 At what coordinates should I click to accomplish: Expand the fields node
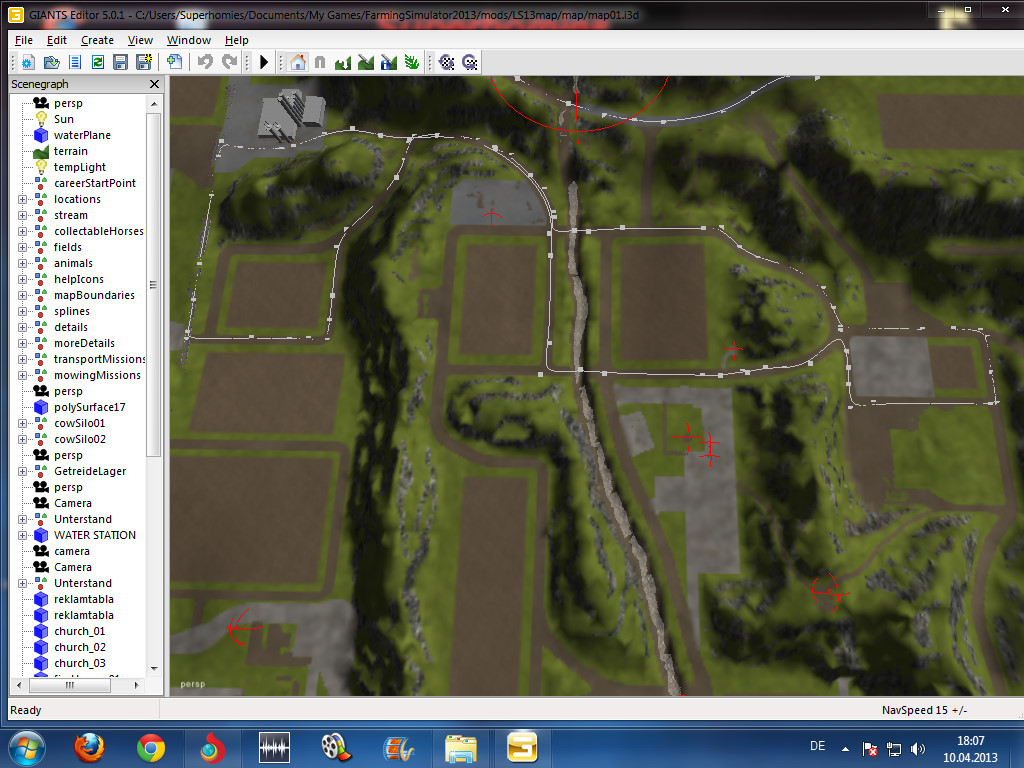pos(22,247)
